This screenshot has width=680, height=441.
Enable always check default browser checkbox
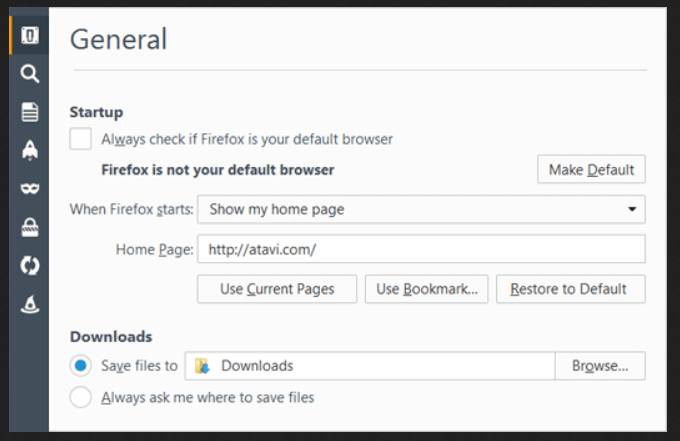point(81,139)
